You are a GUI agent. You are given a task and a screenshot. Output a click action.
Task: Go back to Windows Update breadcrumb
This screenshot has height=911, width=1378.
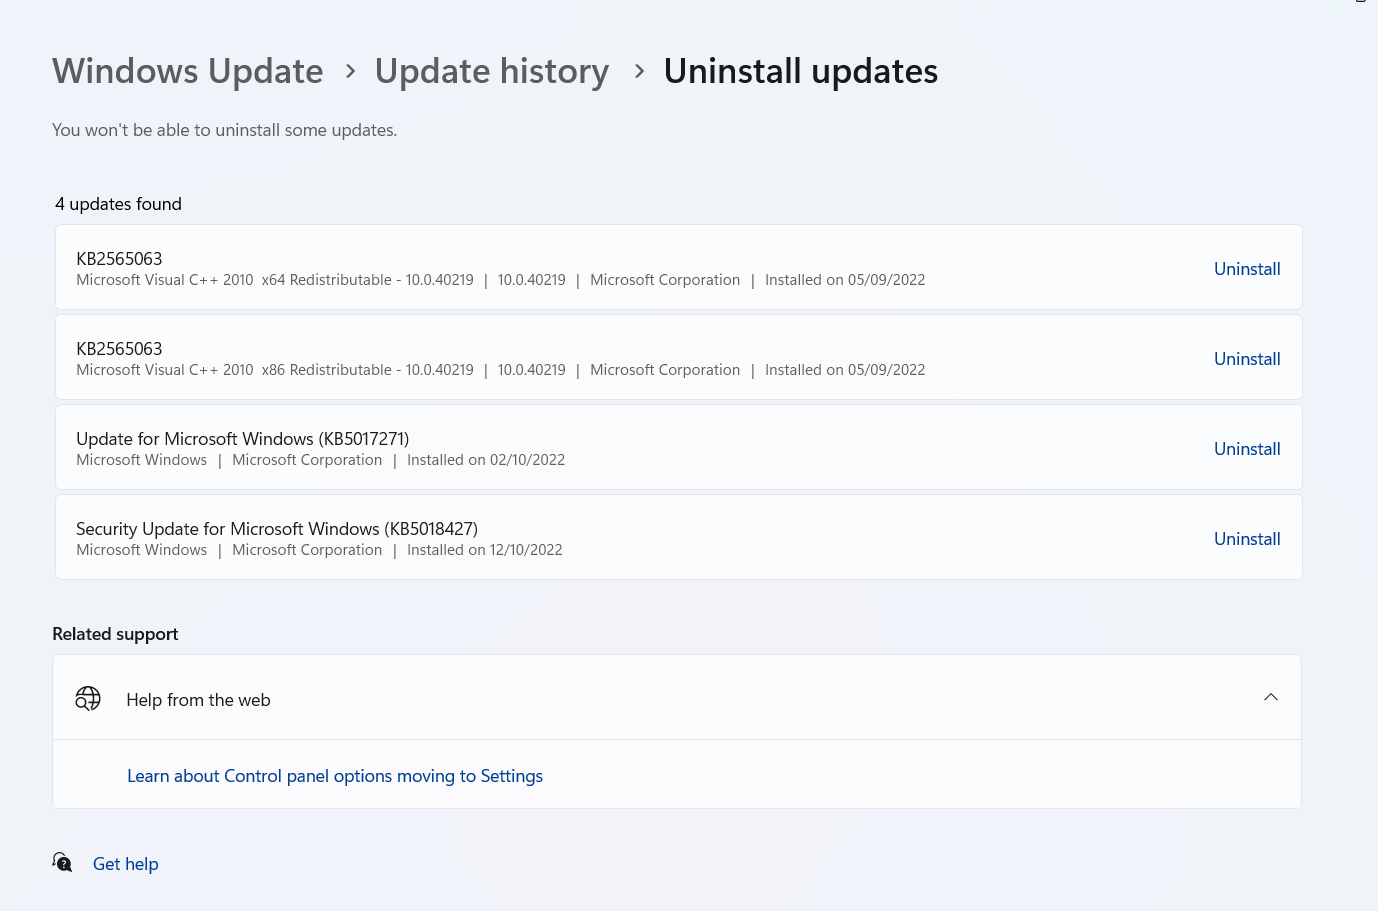point(188,71)
